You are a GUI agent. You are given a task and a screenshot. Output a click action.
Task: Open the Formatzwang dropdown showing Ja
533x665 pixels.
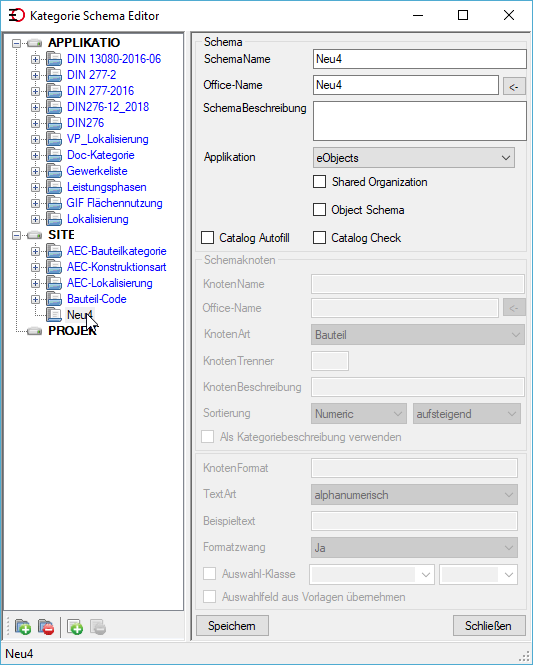tap(414, 548)
